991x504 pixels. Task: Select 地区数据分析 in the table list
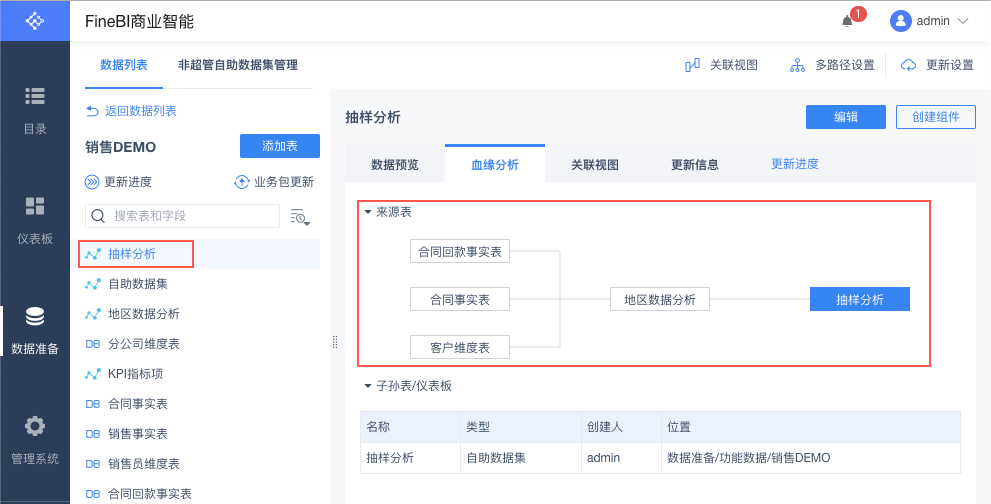click(143, 314)
